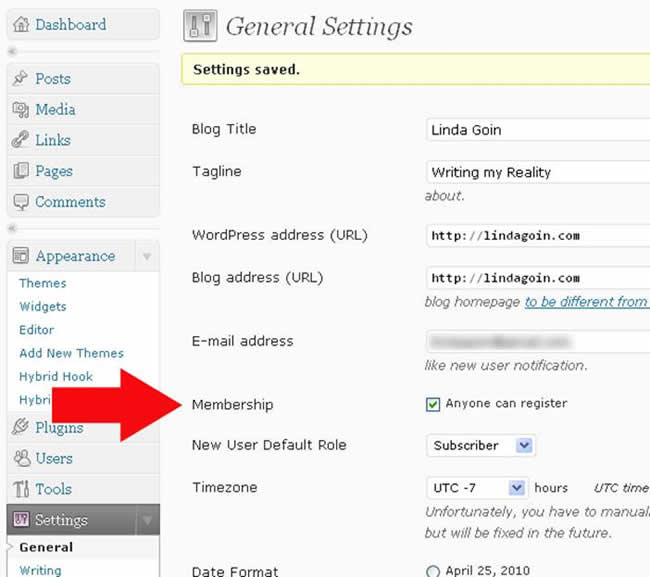Click the Media icon in sidebar

pos(20,110)
